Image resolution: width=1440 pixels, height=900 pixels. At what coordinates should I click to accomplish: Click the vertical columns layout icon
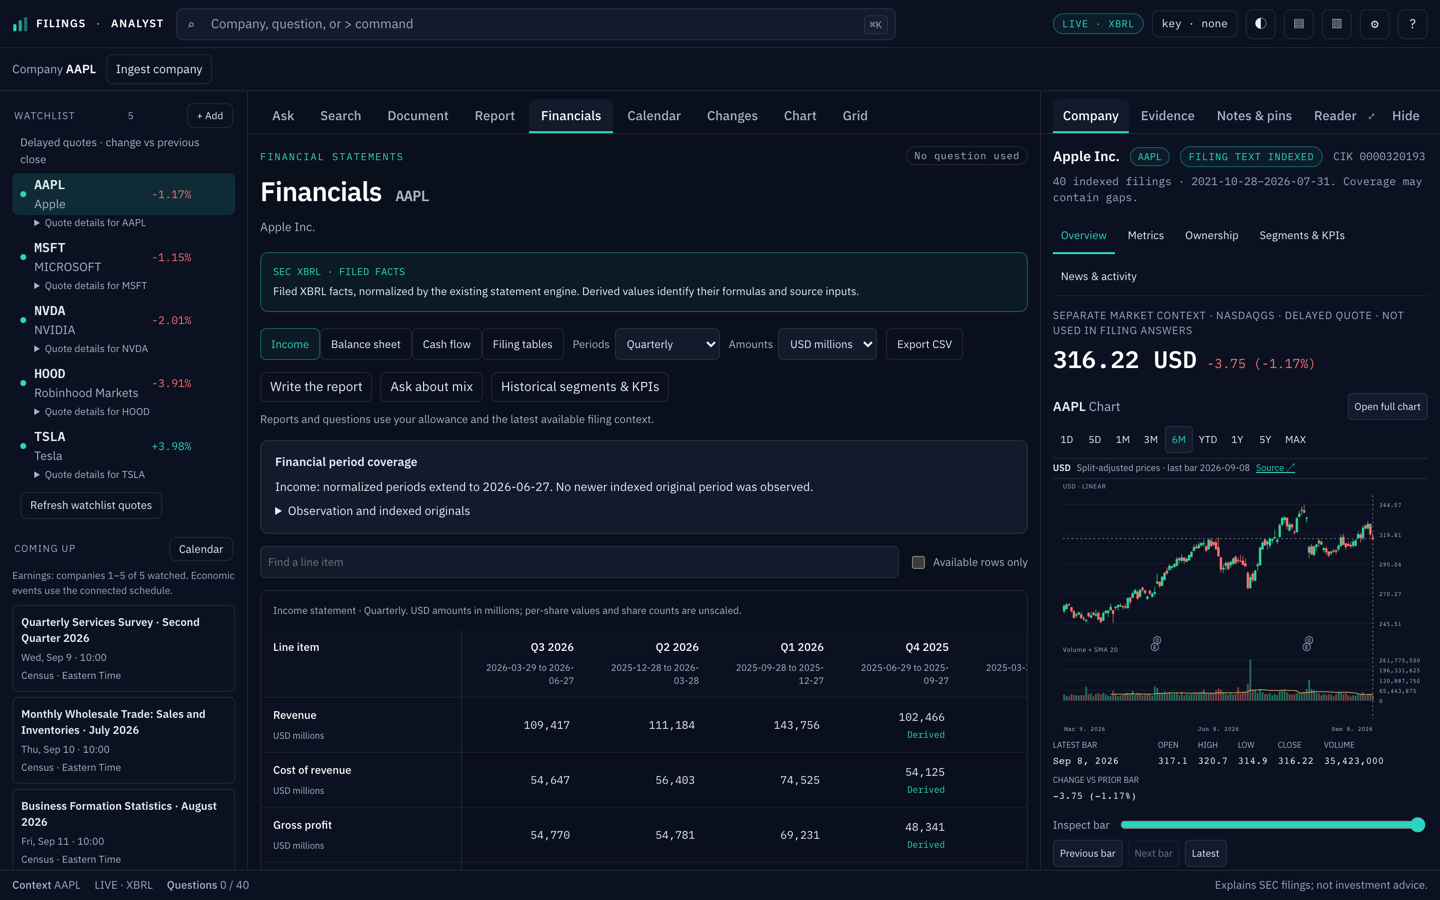click(1337, 24)
